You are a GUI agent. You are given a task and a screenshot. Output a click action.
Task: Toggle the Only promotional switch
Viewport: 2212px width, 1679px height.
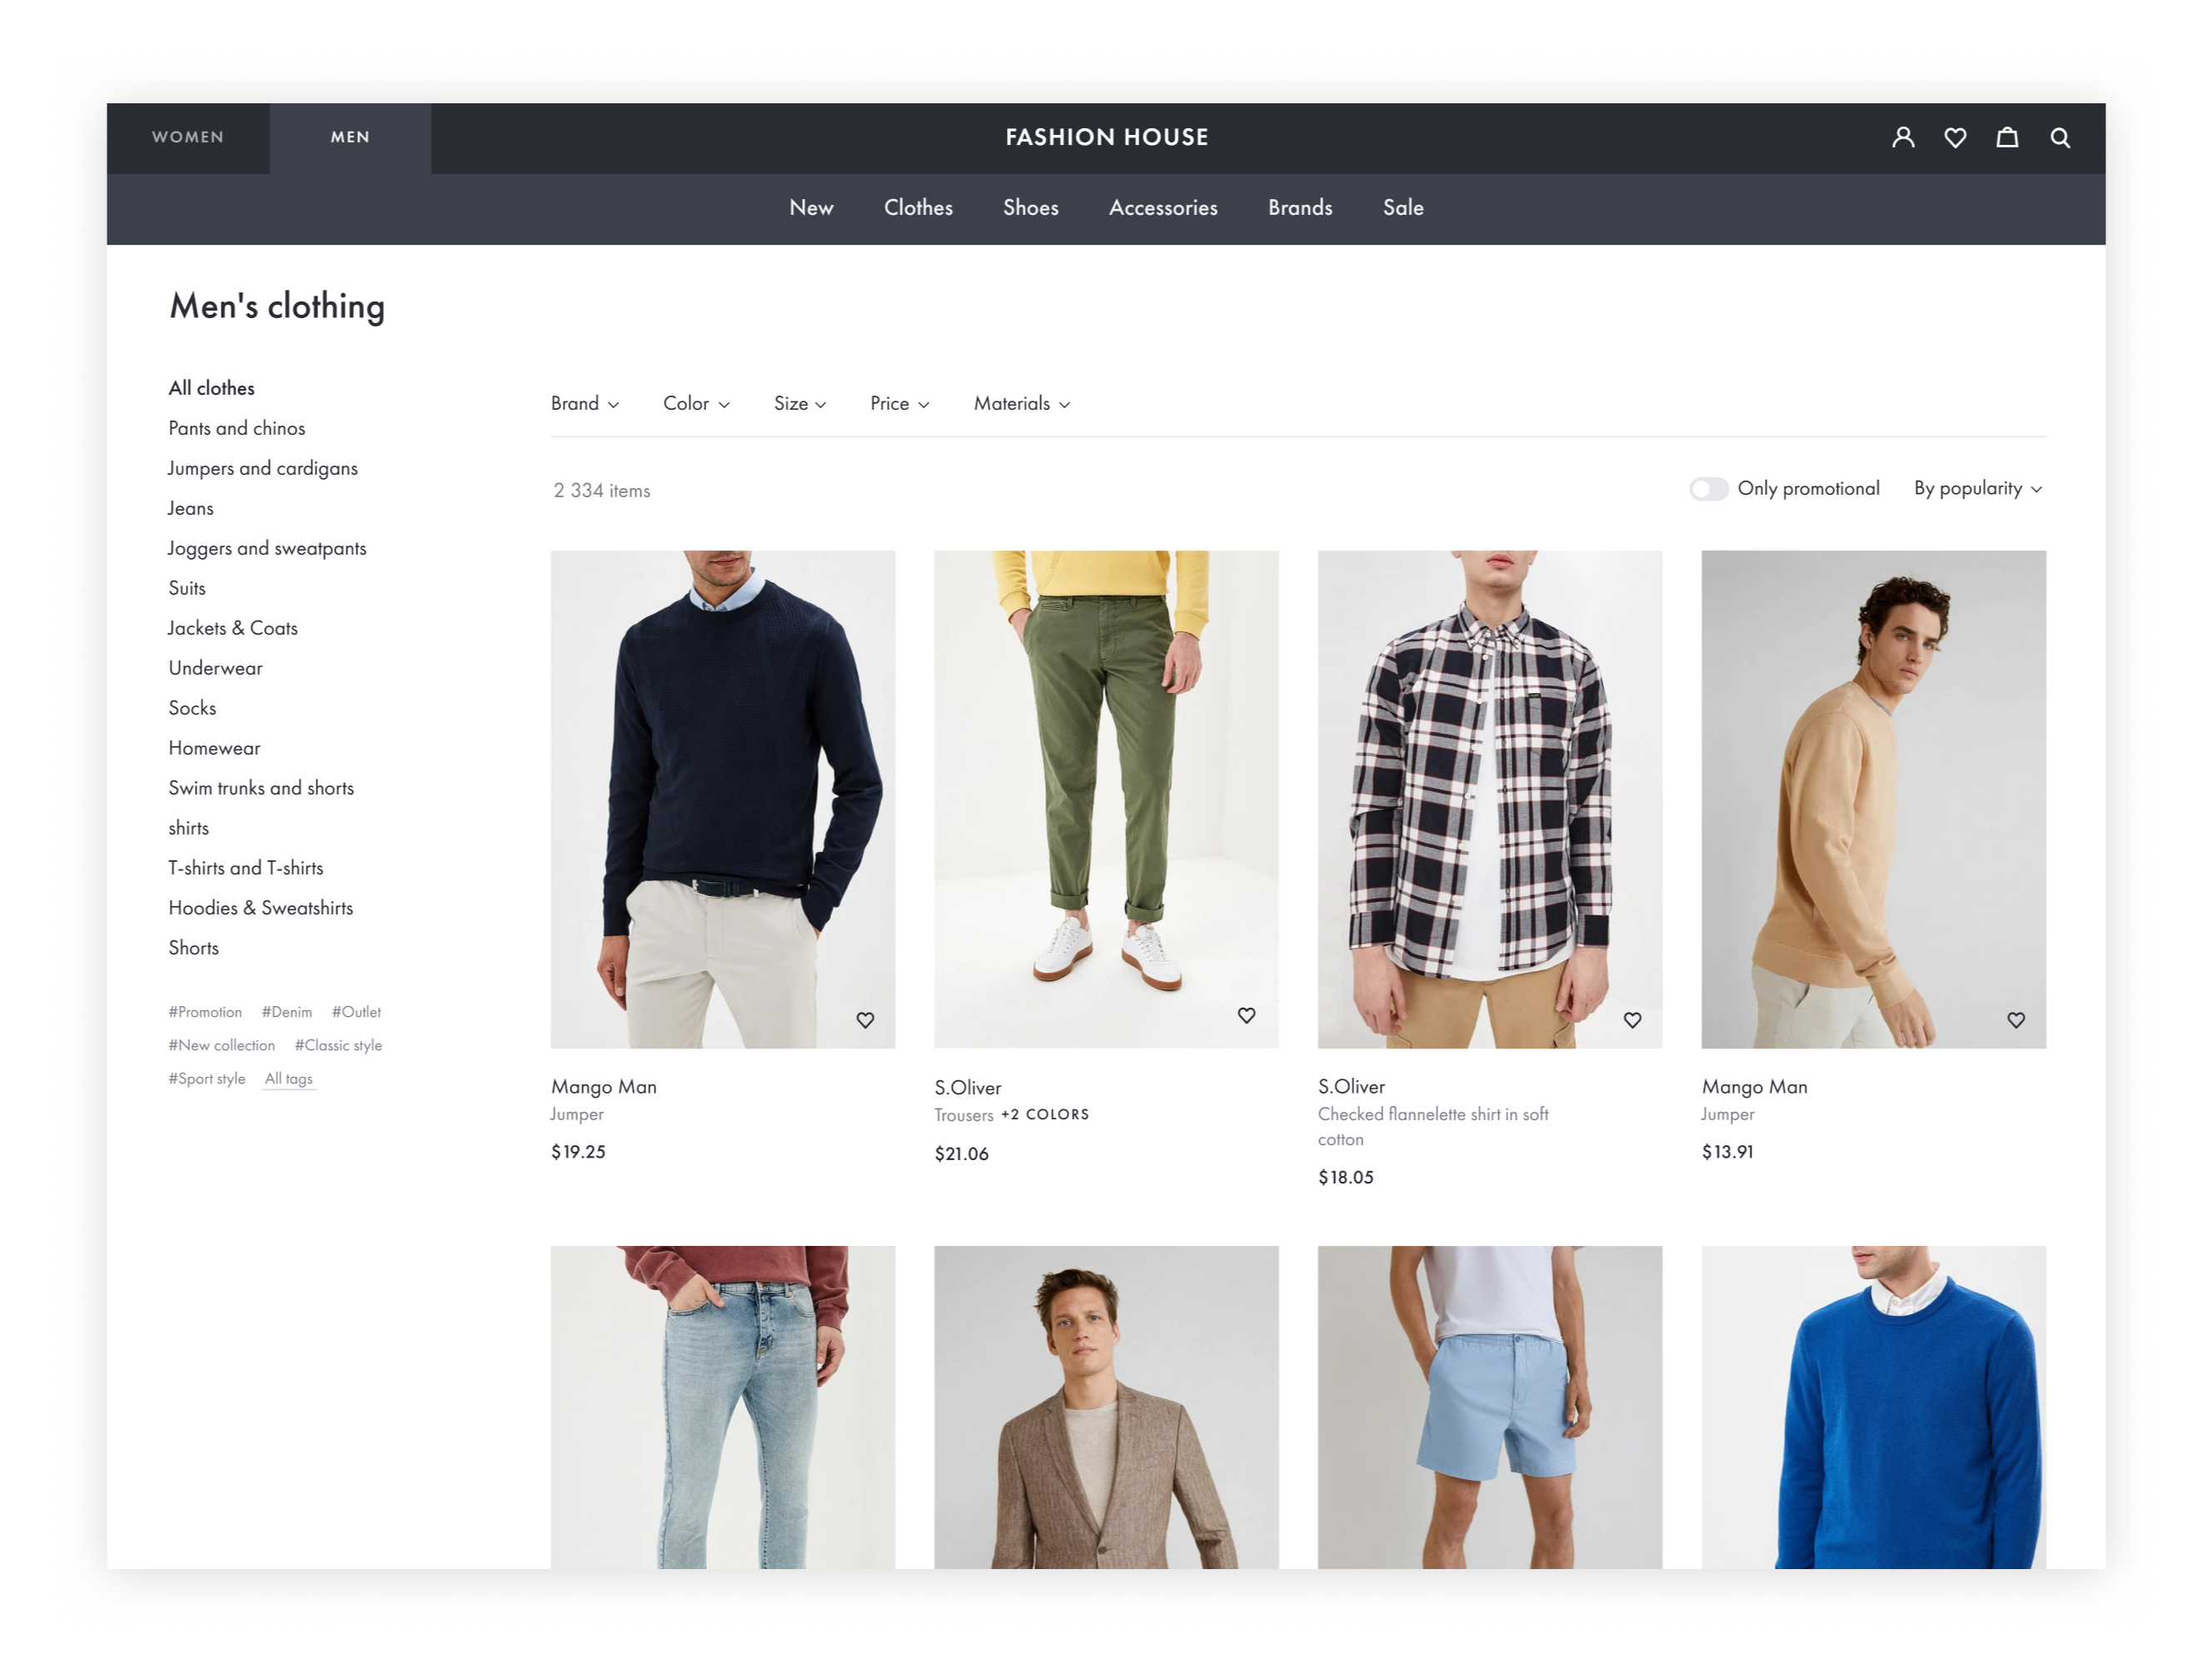pos(1708,489)
